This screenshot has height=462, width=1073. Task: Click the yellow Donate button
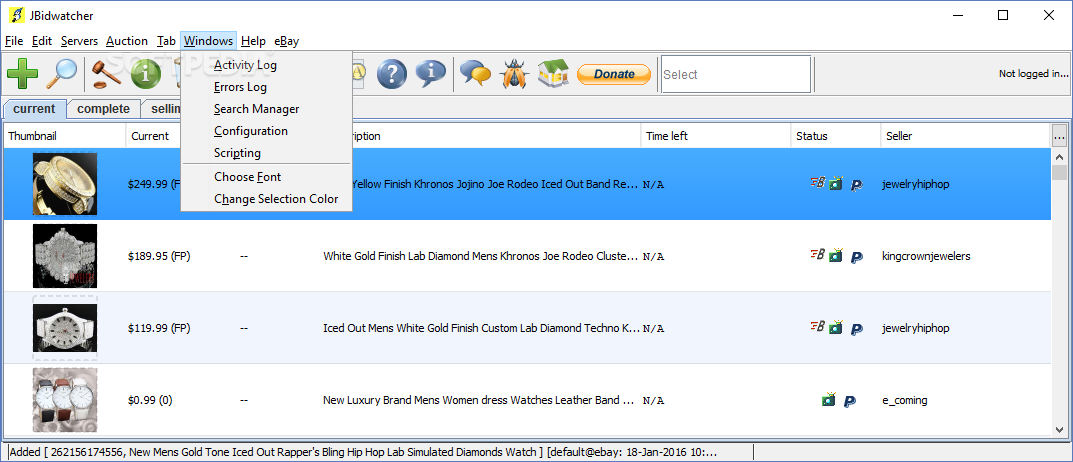(x=614, y=74)
